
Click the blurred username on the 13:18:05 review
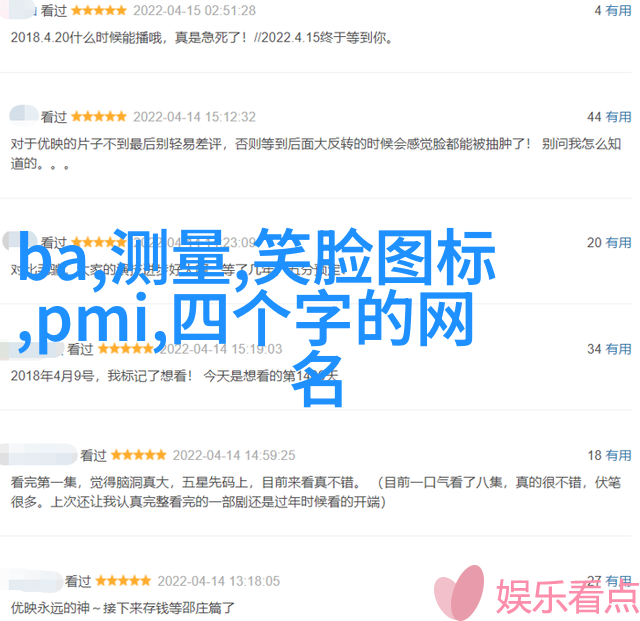31,581
